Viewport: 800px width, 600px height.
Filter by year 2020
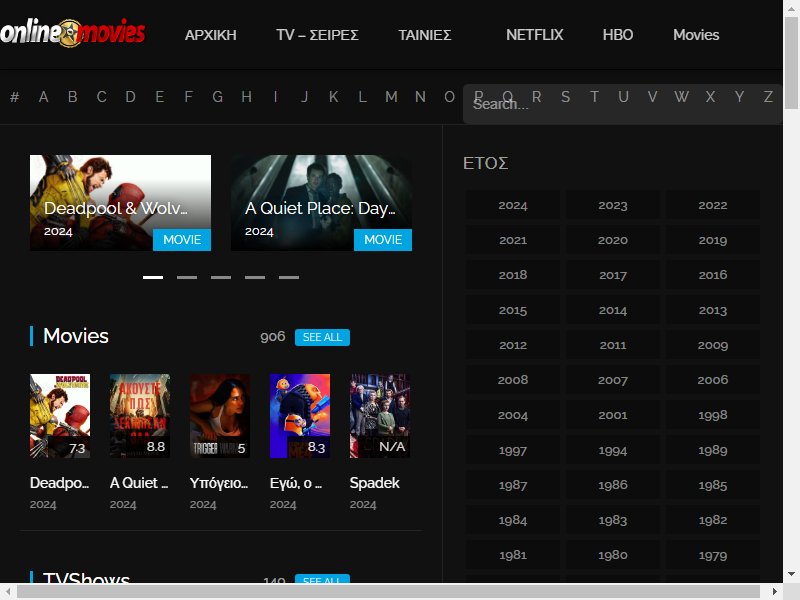coord(613,240)
